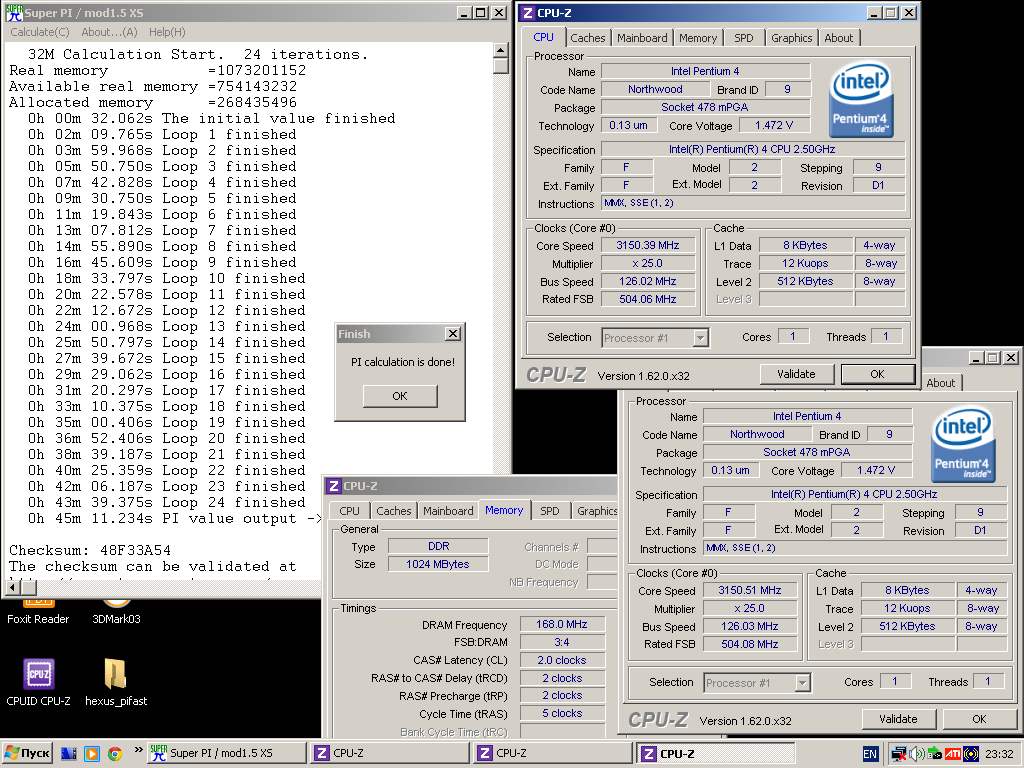This screenshot has height=768, width=1024.
Task: Select the Mainboard tab in top CPU-Z
Action: tap(643, 38)
